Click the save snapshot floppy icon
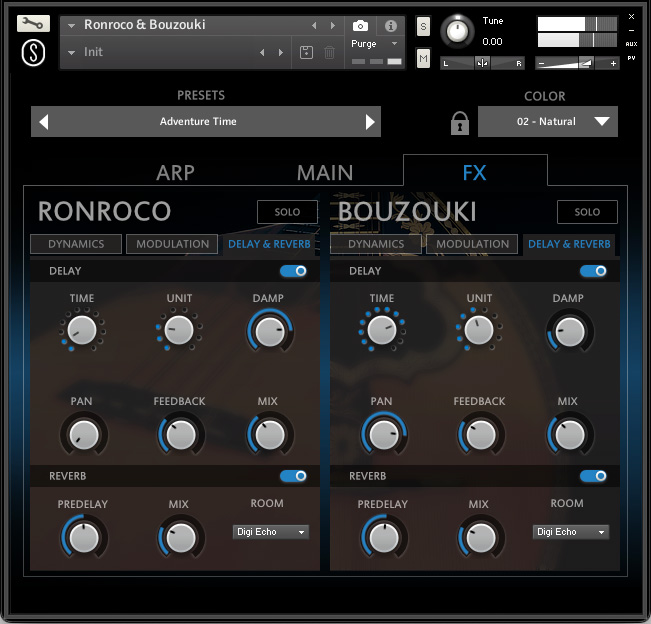 [308, 53]
